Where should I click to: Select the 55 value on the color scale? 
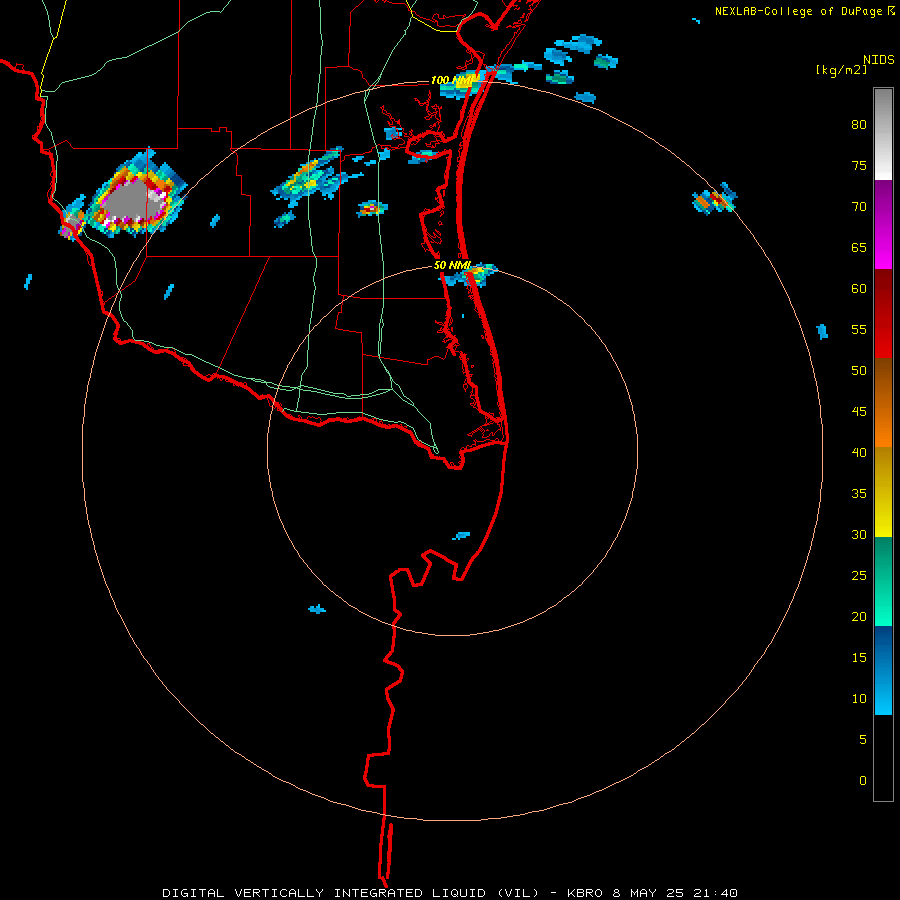859,329
